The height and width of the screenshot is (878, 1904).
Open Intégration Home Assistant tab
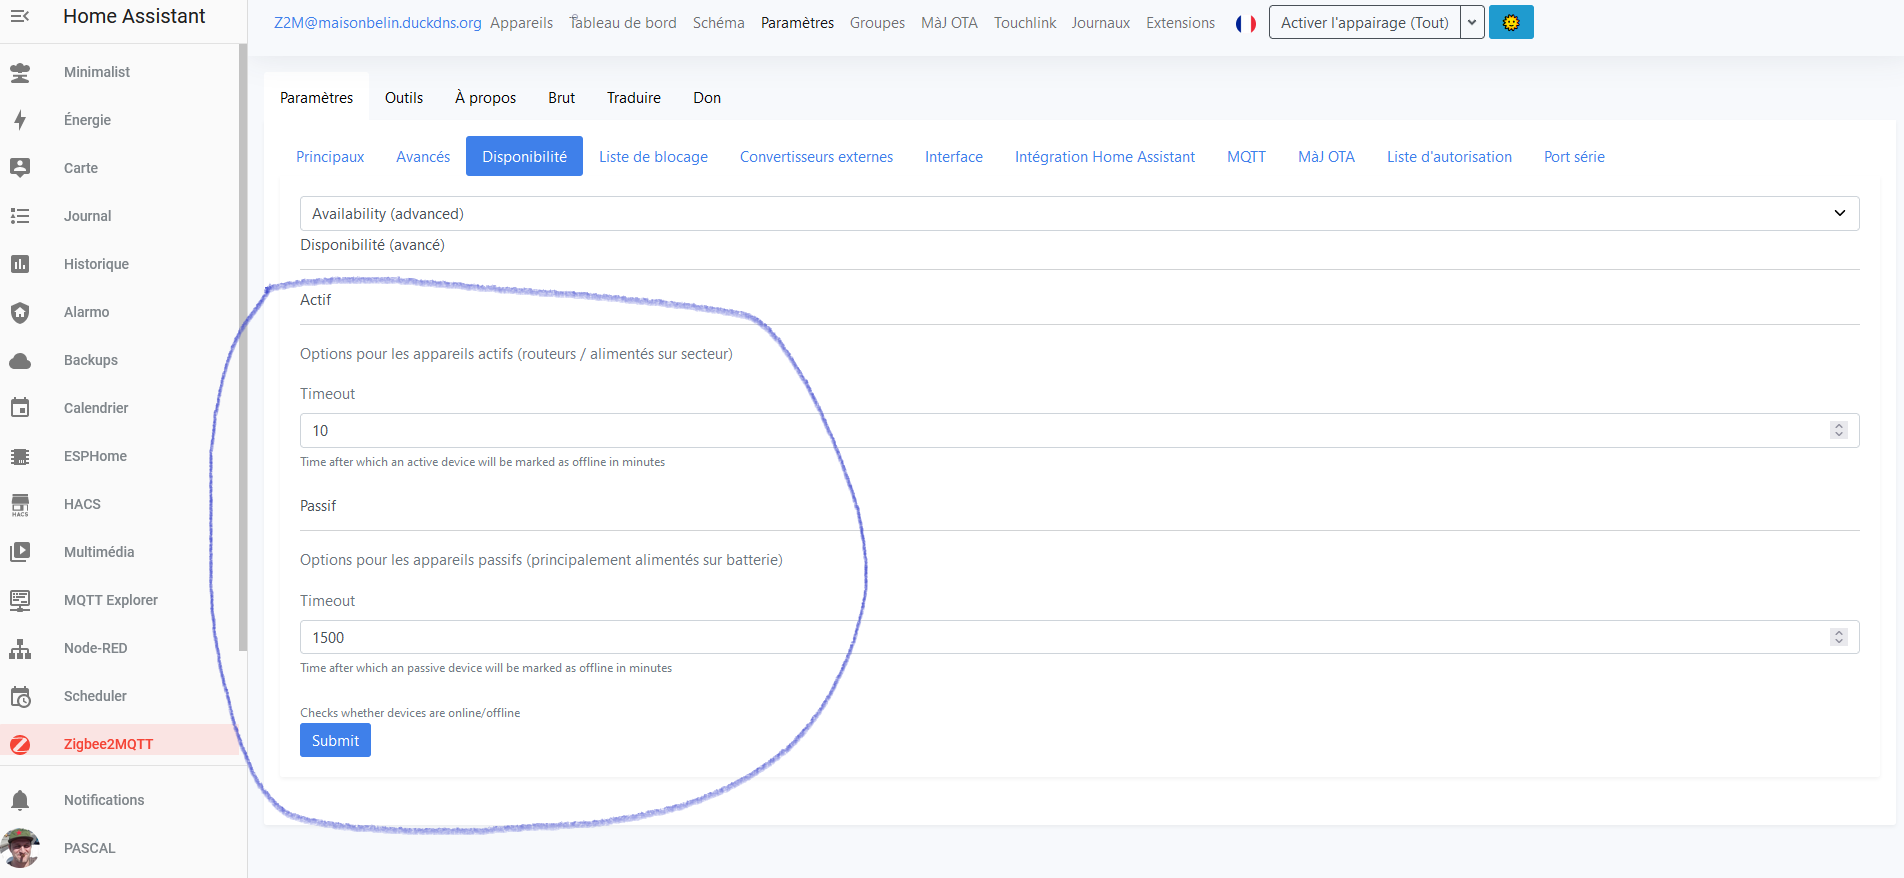coord(1105,156)
